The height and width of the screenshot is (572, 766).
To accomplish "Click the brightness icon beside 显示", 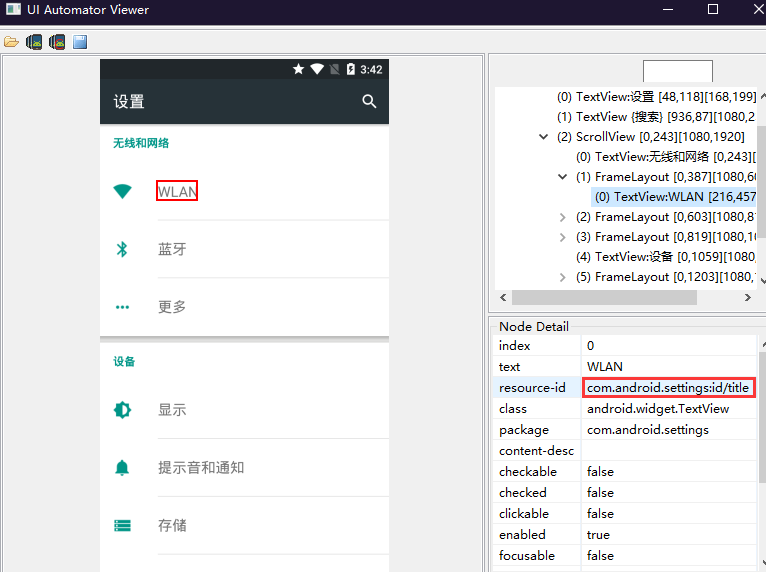I will pyautogui.click(x=122, y=410).
